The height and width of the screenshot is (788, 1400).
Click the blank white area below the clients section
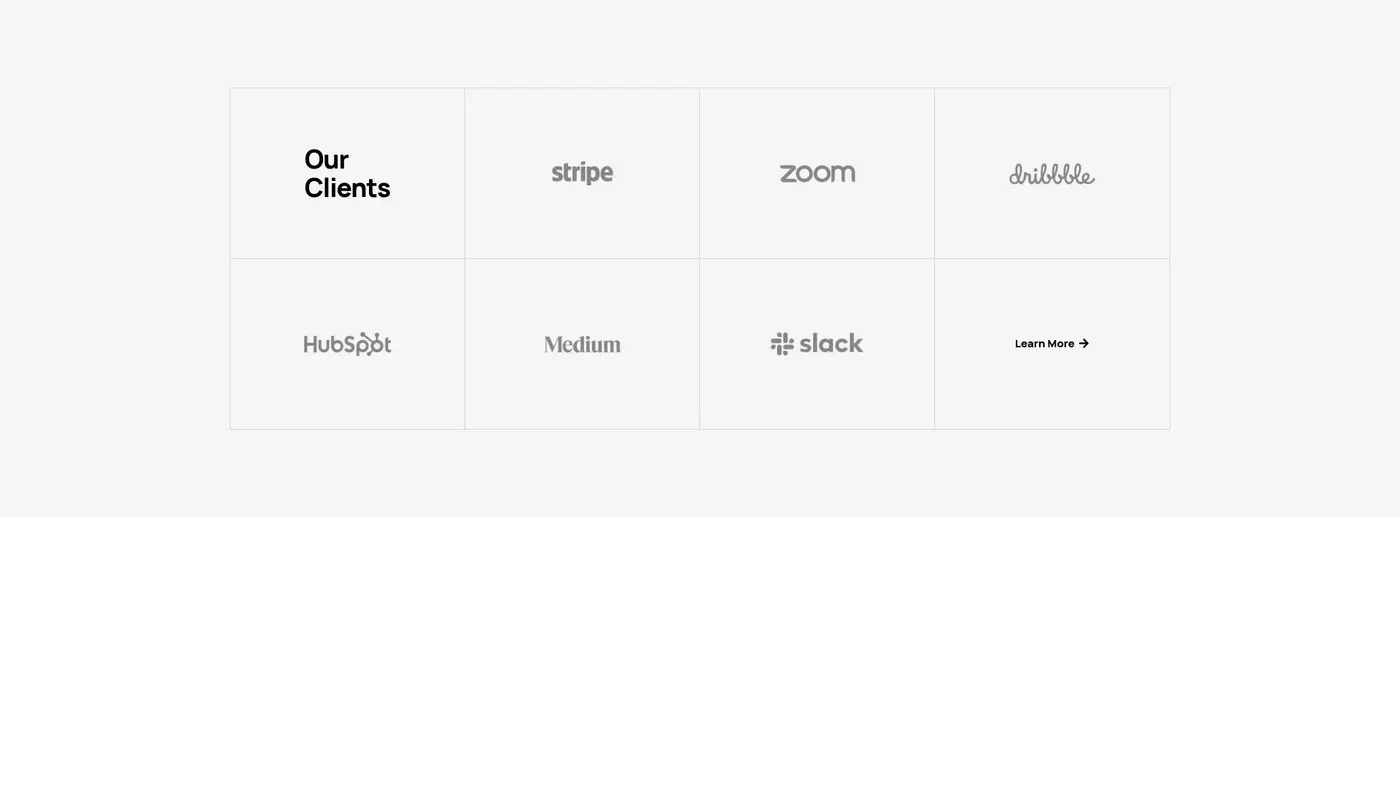coord(700,650)
